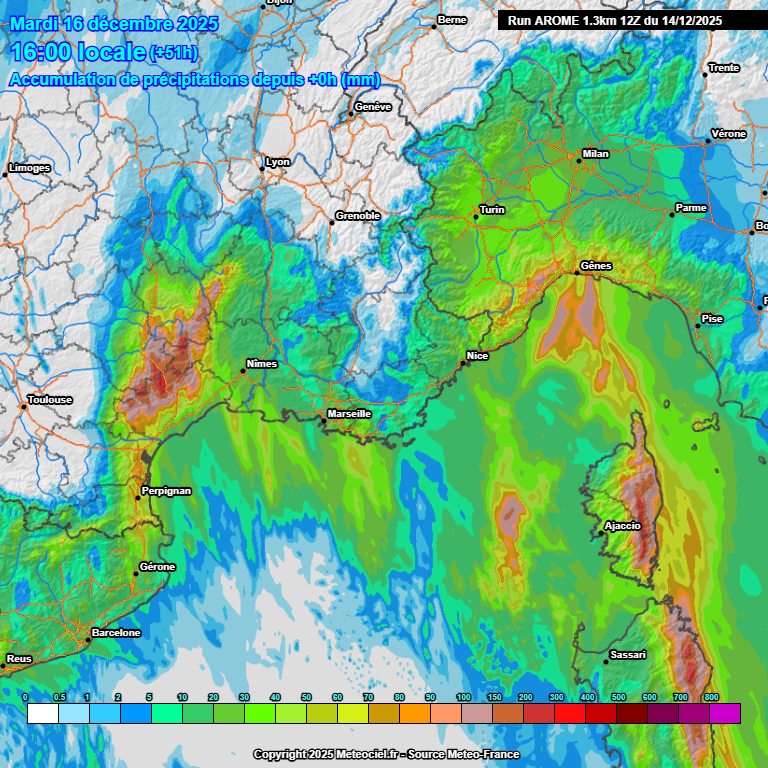Select the Sassari city label
This screenshot has width=768, height=768.
628,655
